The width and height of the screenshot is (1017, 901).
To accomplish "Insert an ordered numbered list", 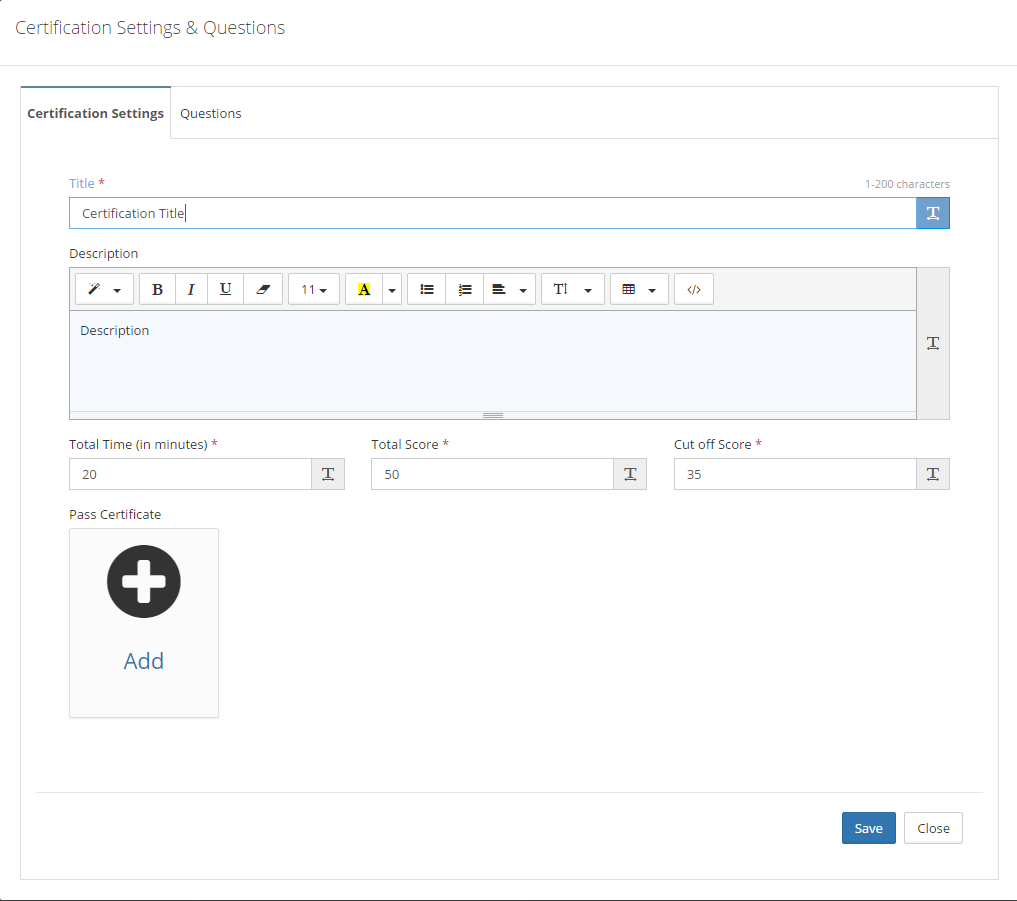I will click(x=464, y=289).
